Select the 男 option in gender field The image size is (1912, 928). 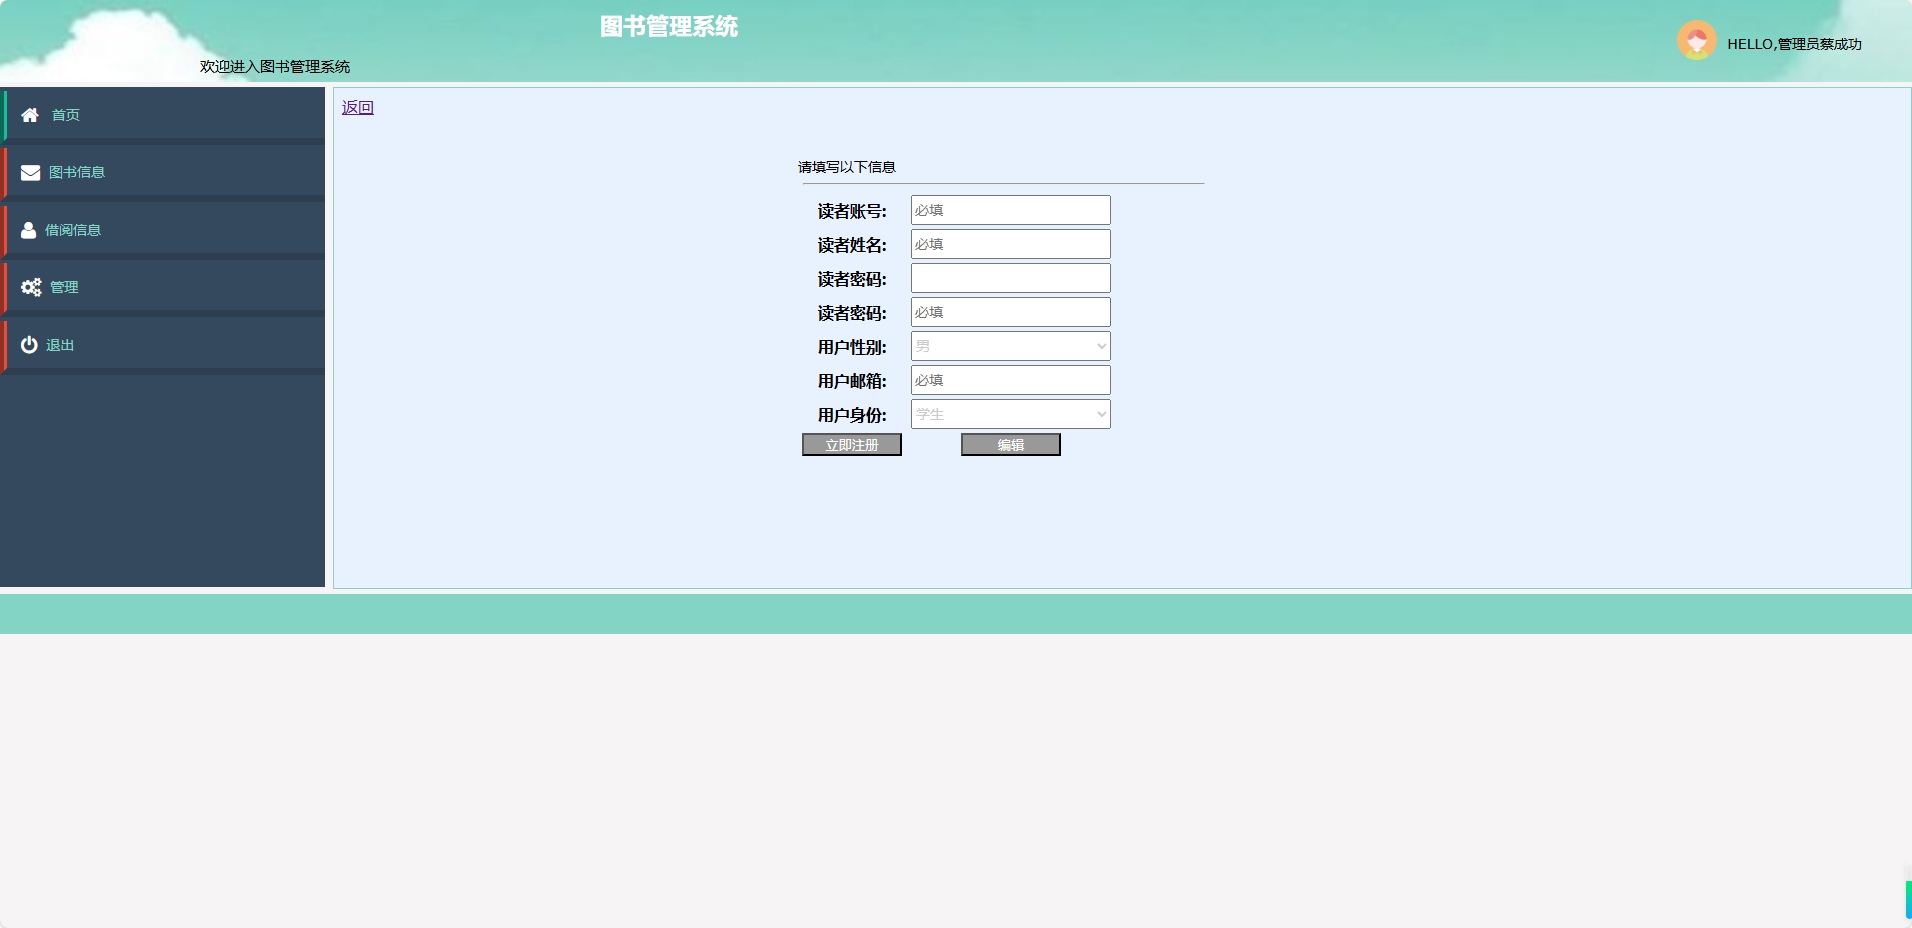[1010, 346]
